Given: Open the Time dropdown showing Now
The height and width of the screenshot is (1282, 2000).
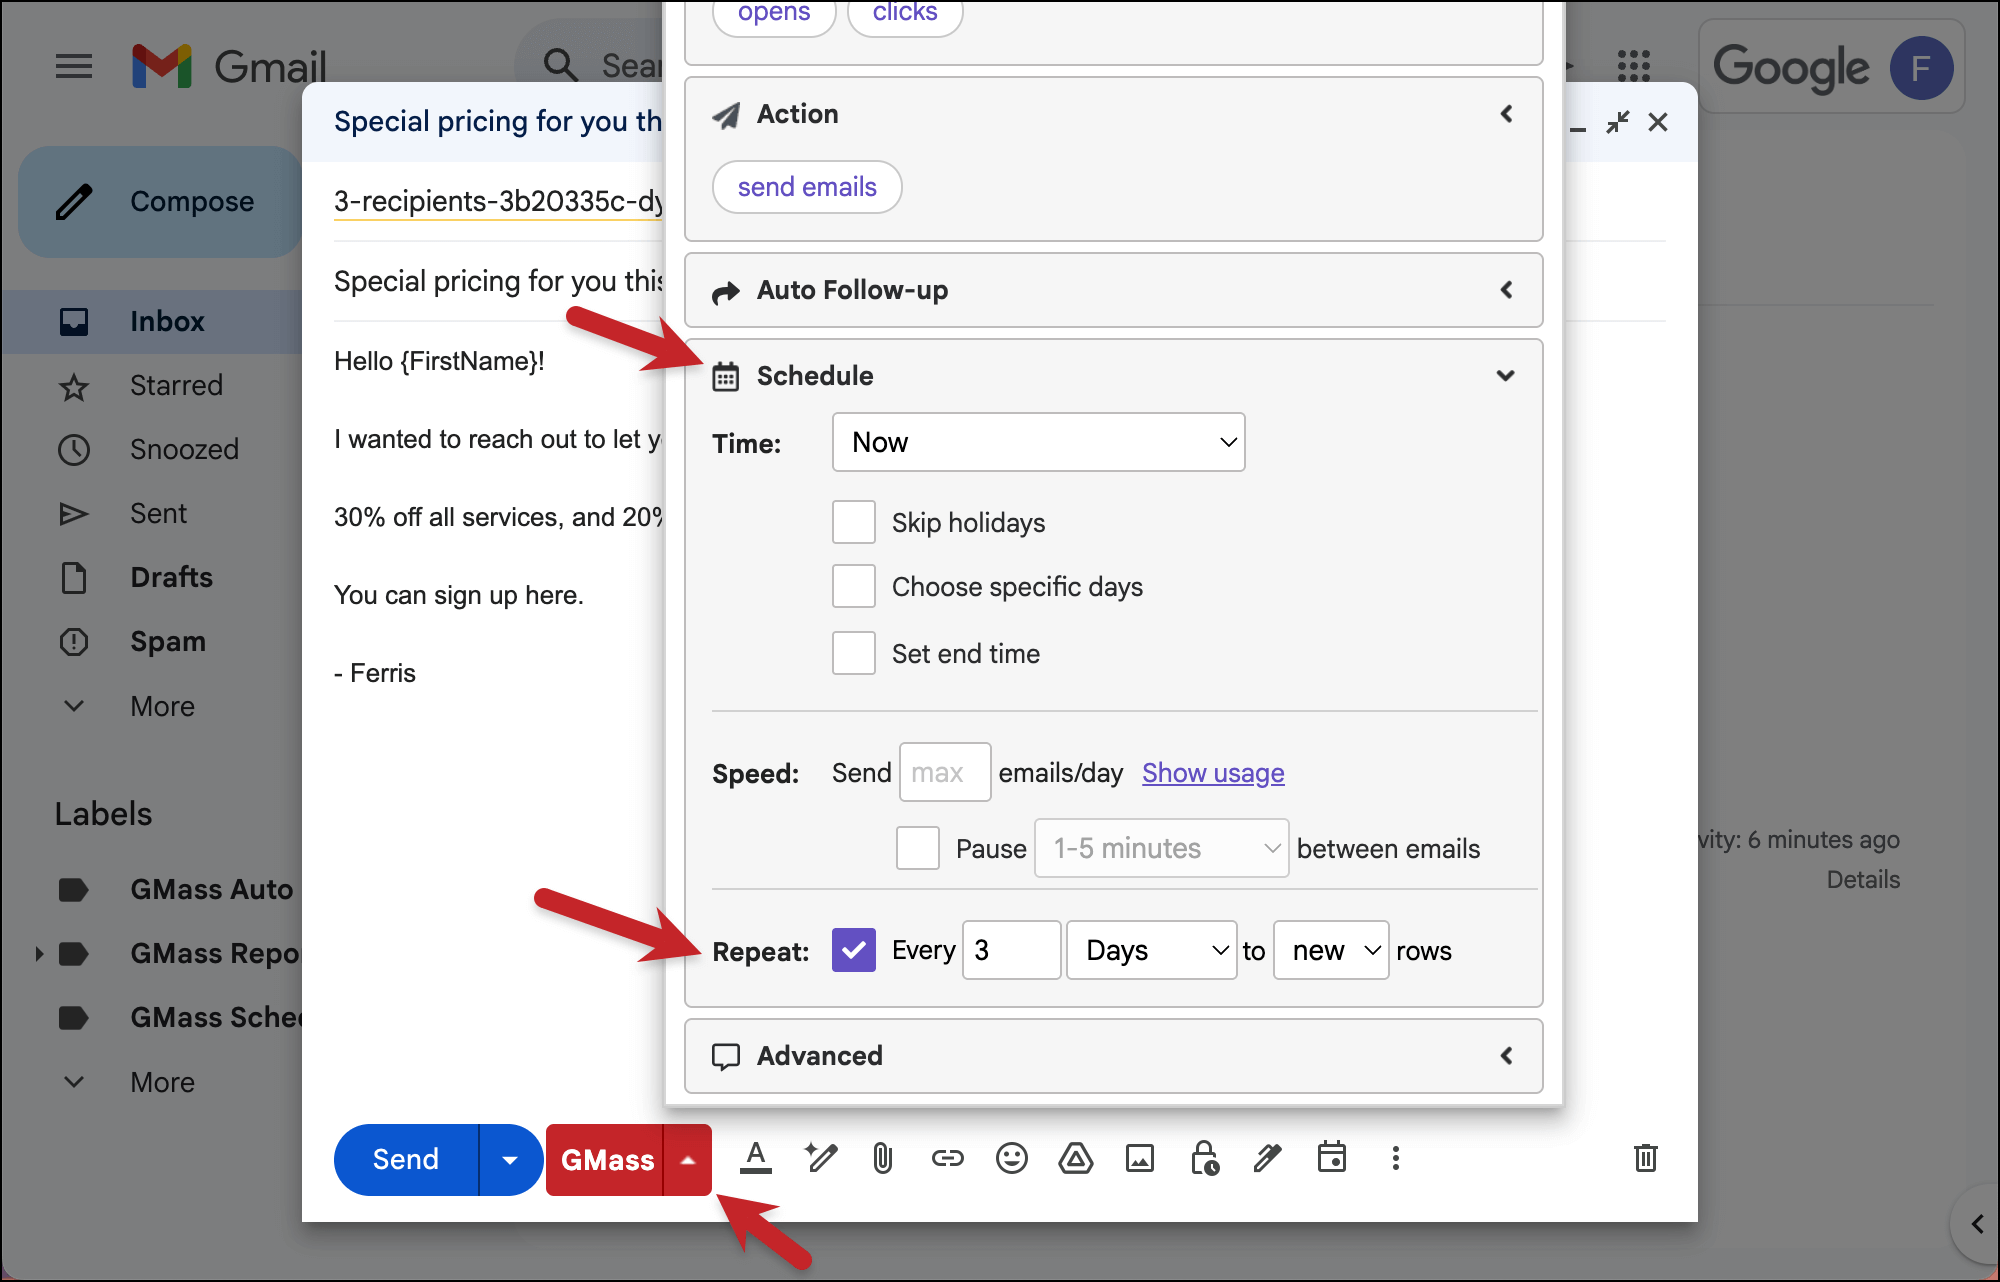Looking at the screenshot, I should tap(1038, 442).
